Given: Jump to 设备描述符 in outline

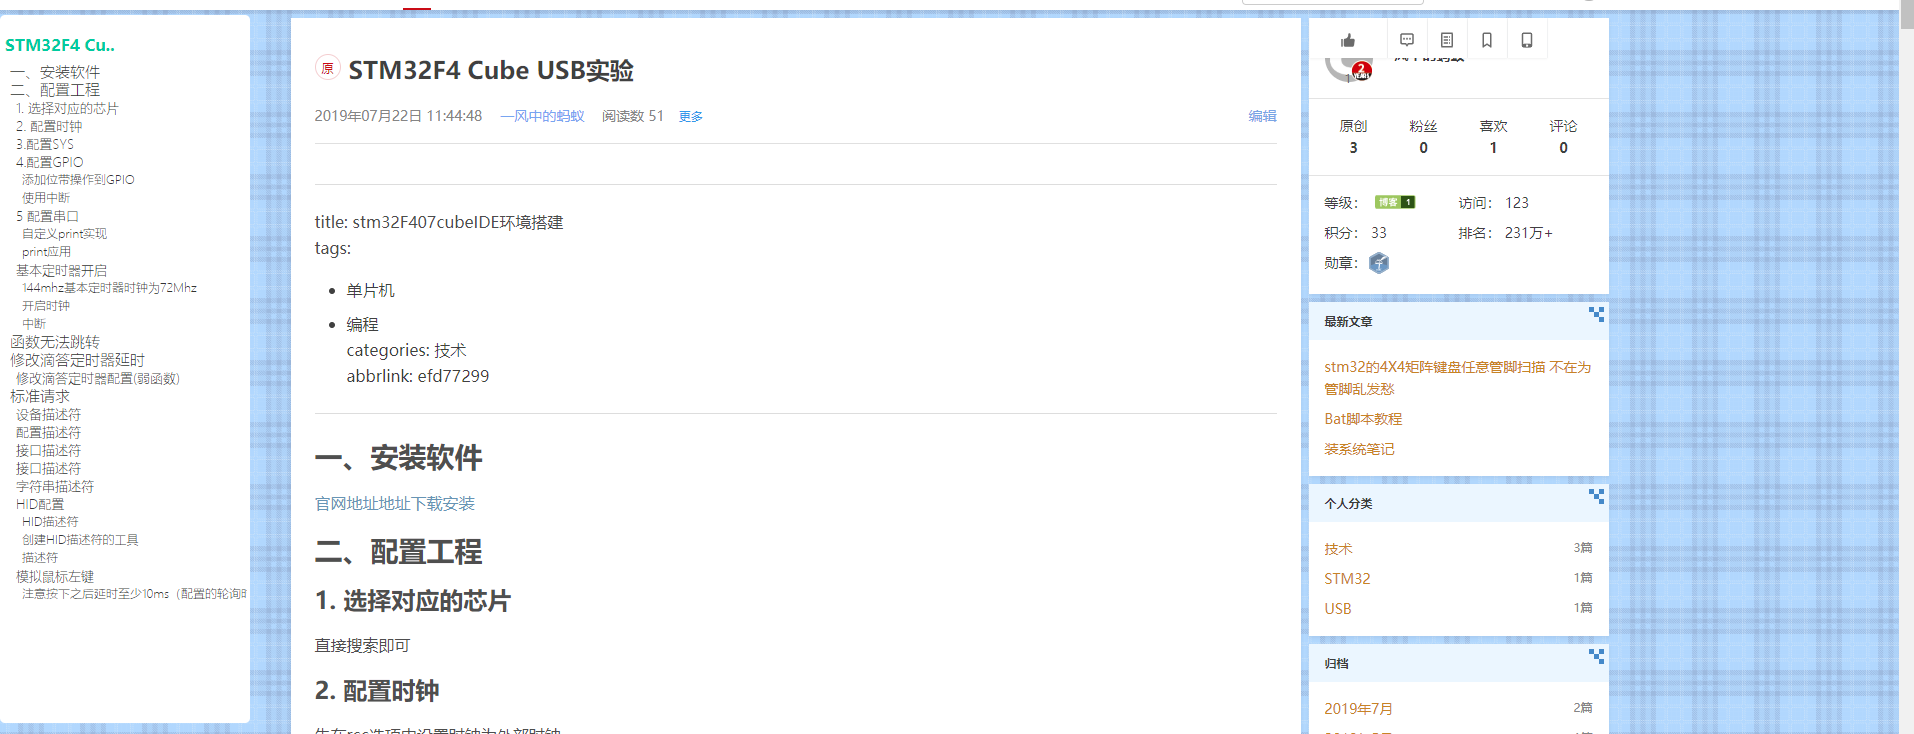Looking at the screenshot, I should (x=48, y=414).
